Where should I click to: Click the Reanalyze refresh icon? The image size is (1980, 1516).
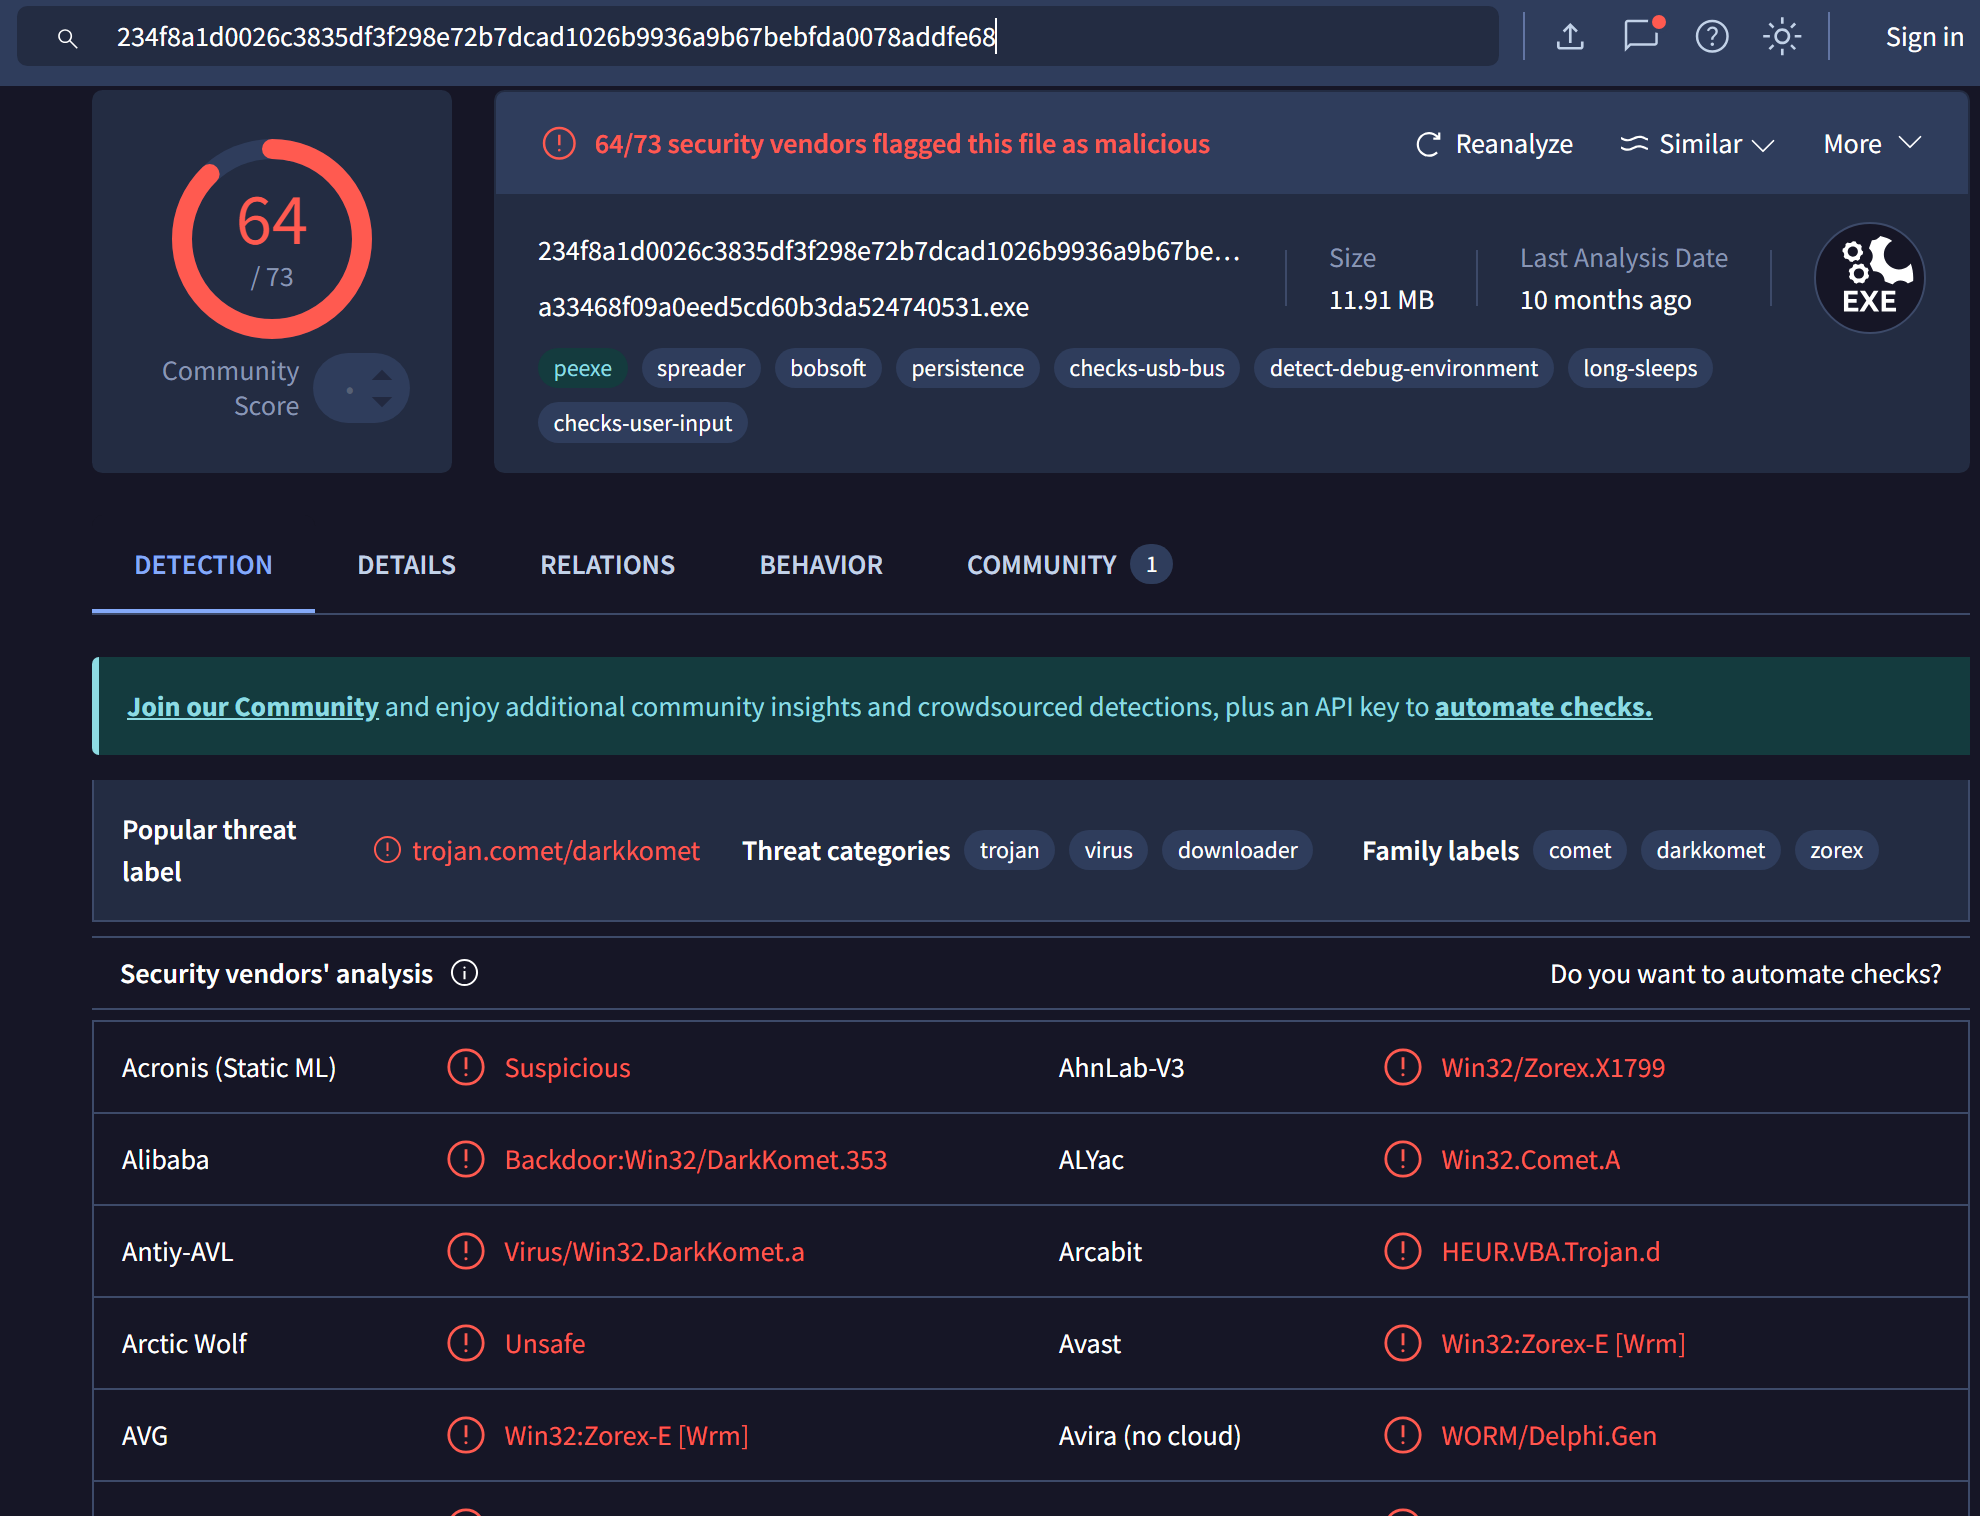(1428, 144)
